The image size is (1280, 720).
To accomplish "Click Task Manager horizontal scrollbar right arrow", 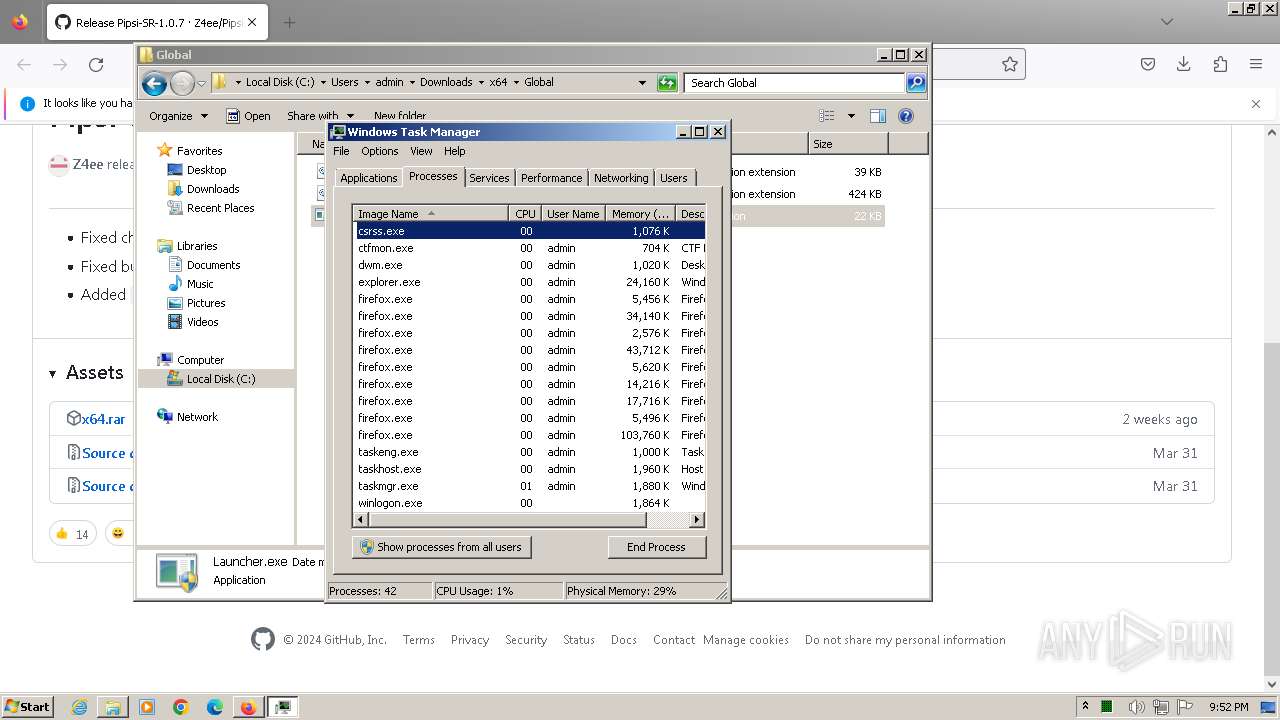I will point(697,520).
